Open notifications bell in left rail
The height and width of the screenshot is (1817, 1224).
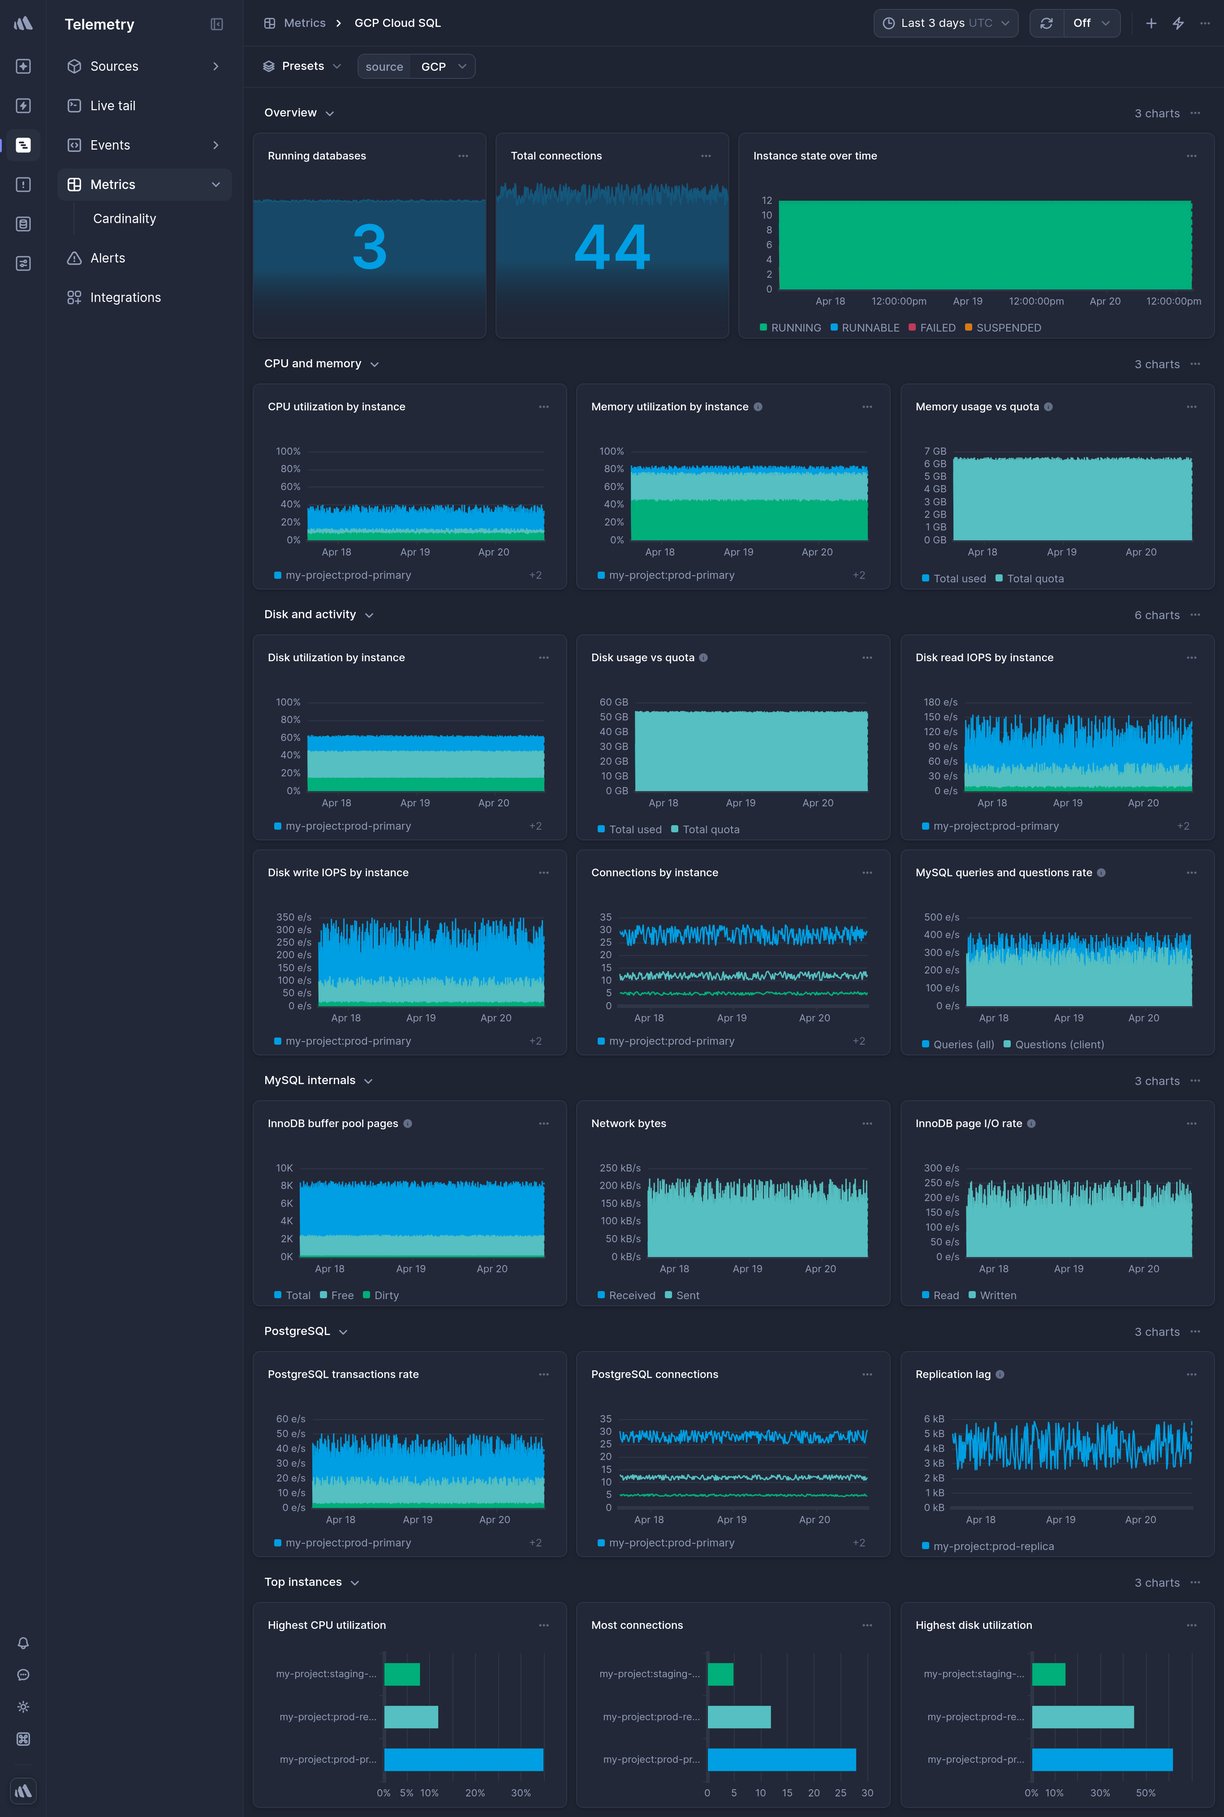coord(23,1643)
